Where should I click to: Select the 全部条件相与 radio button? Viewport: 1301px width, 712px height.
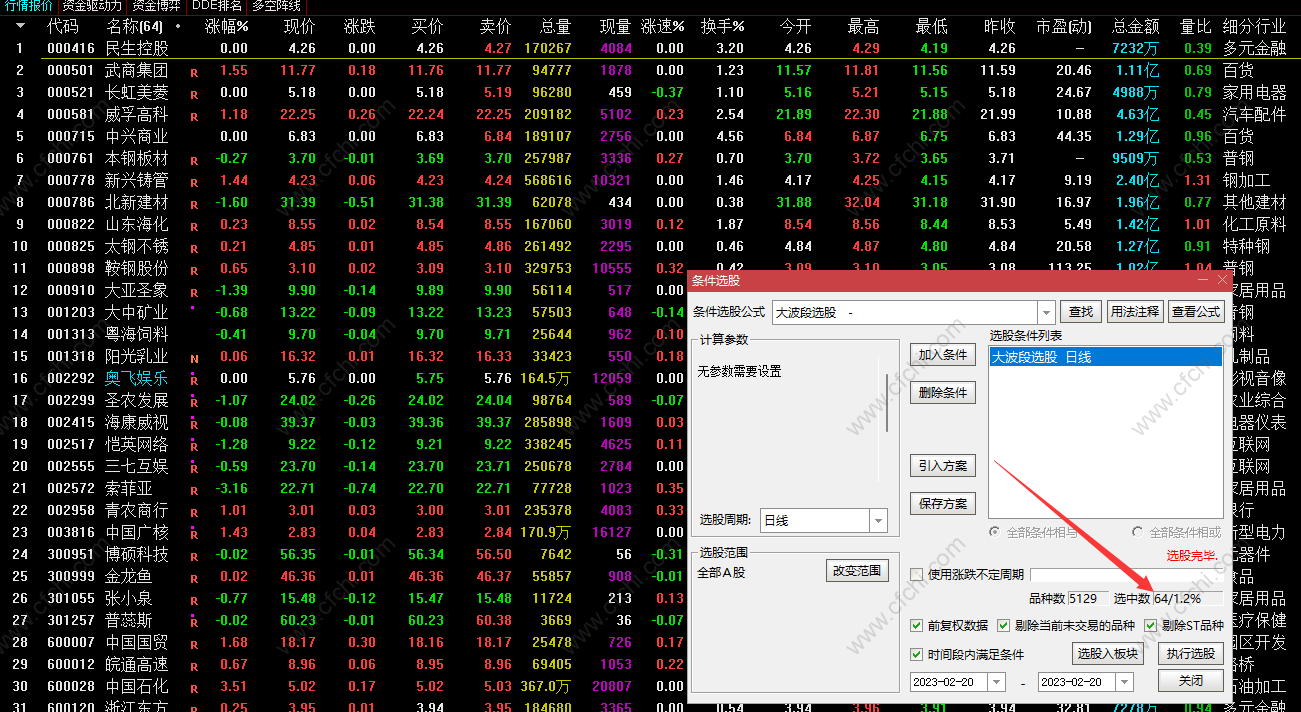click(995, 533)
